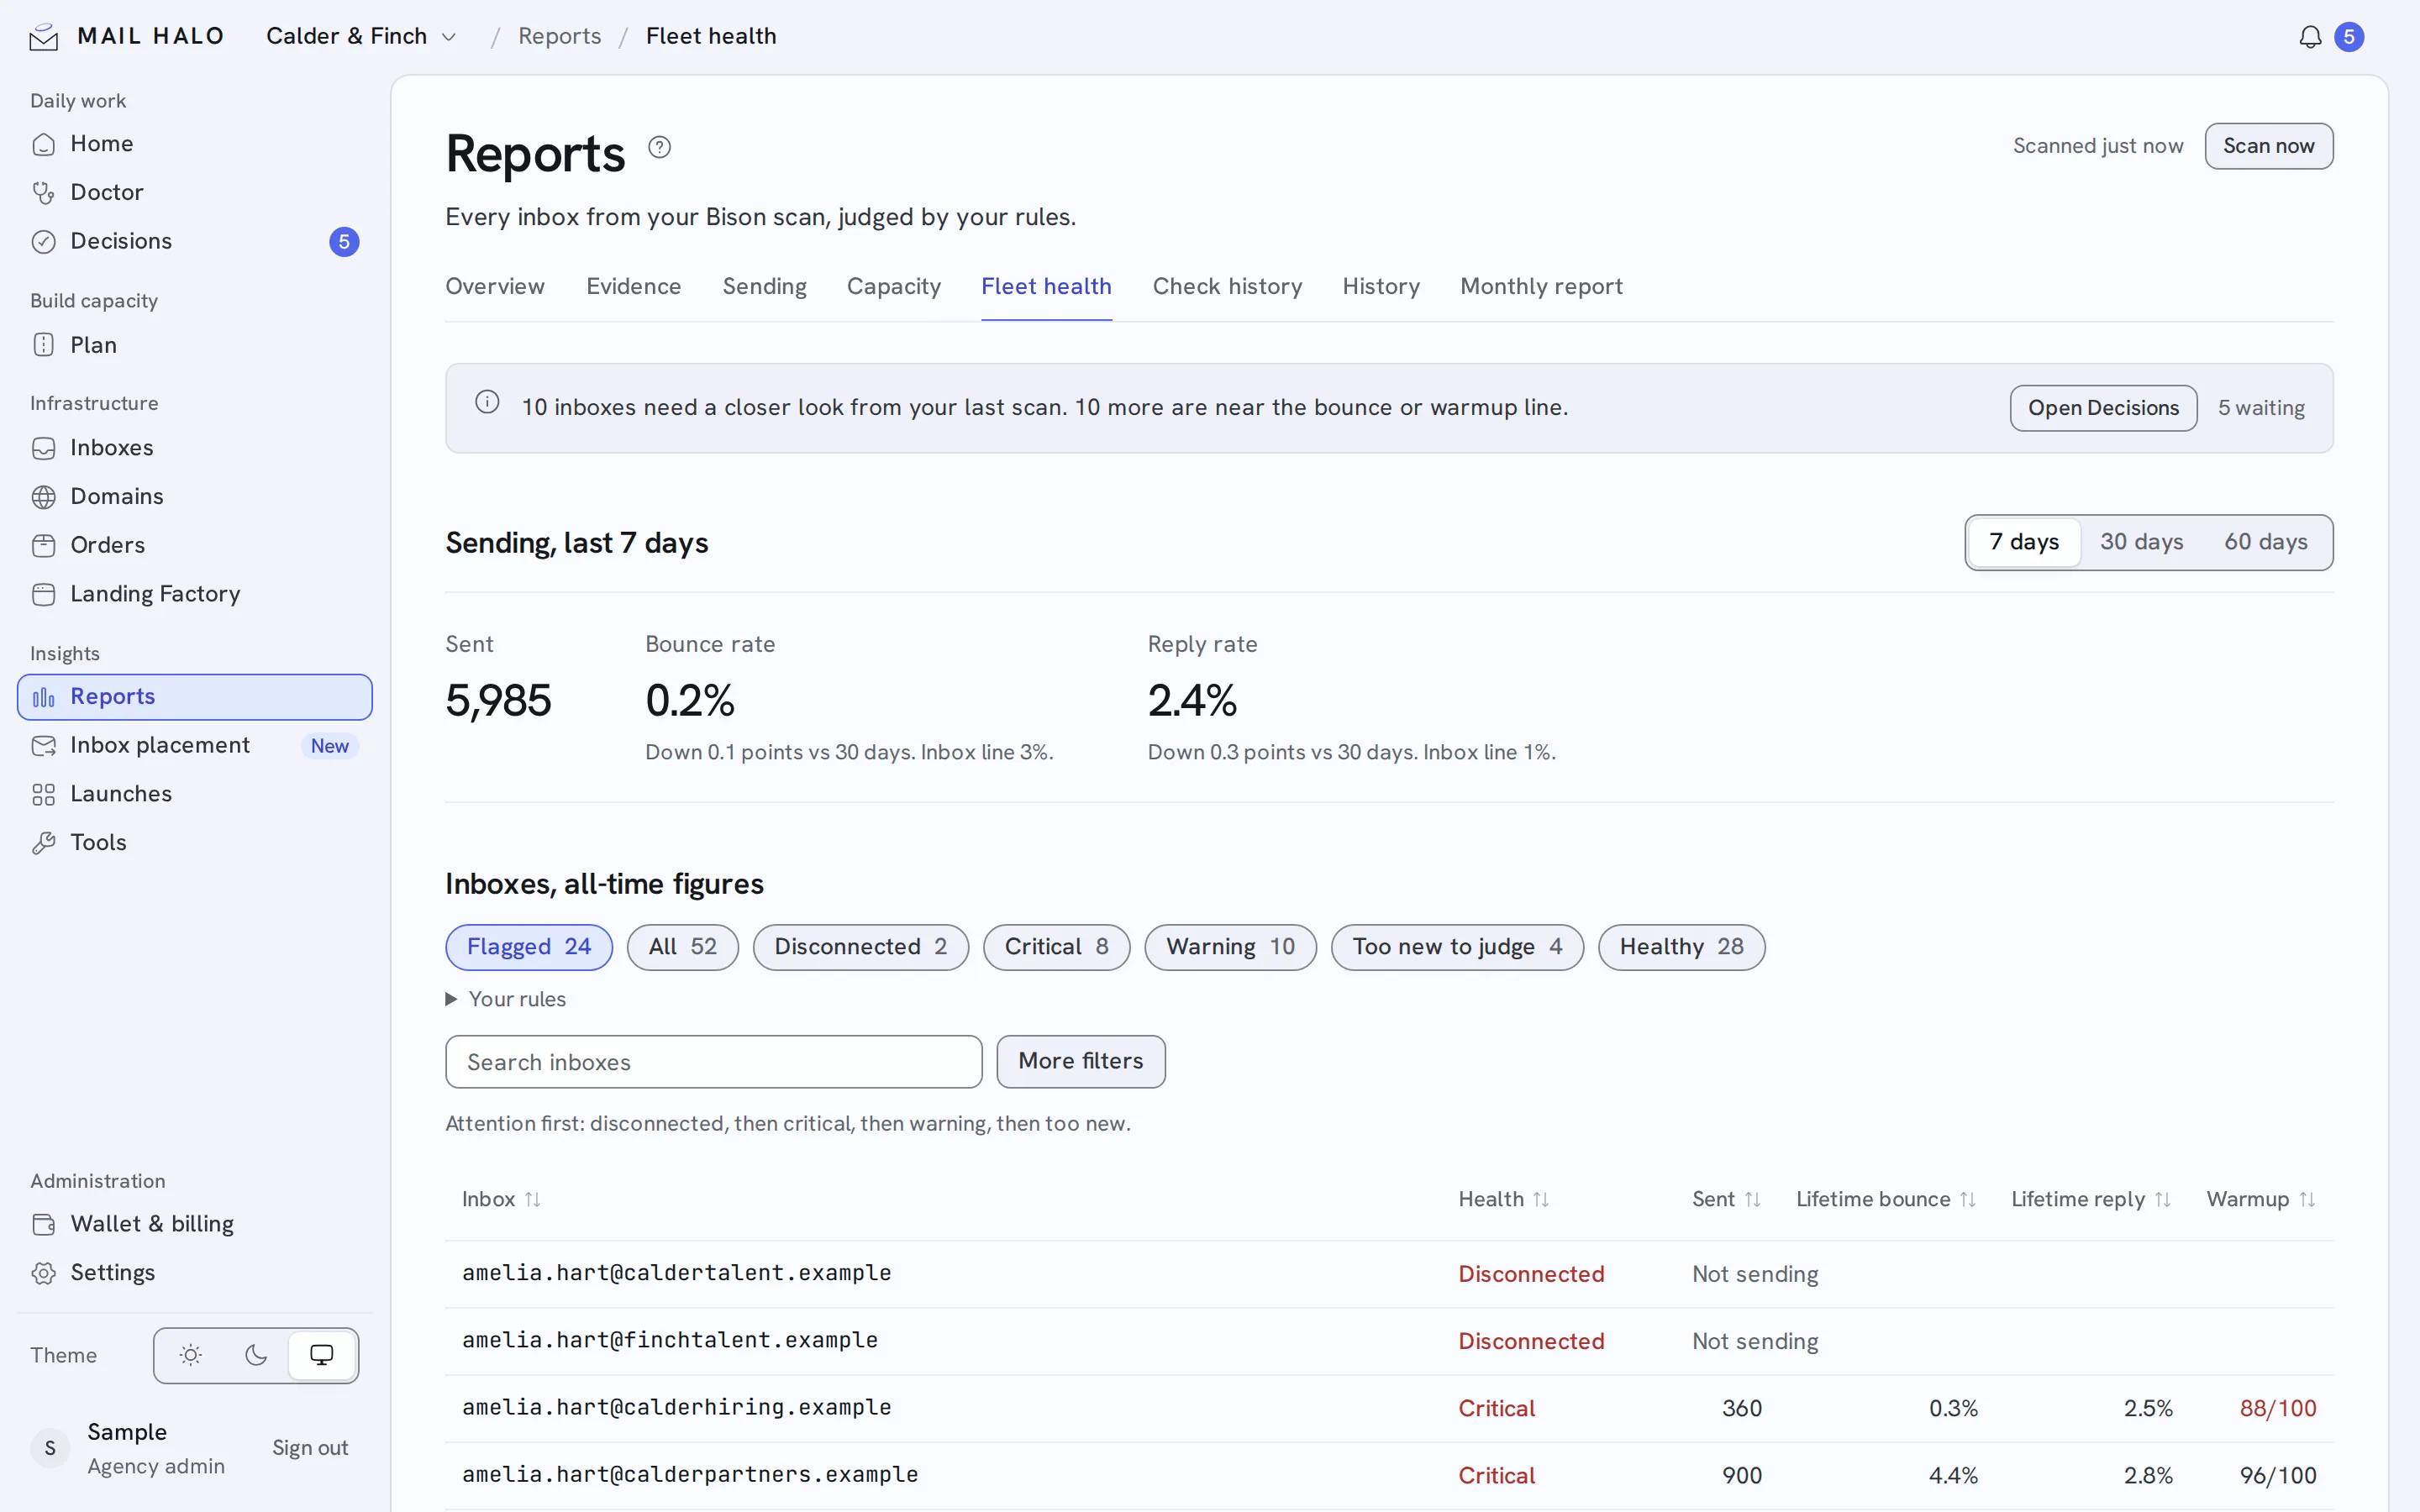Click the Tools wrench icon
The width and height of the screenshot is (2420, 1512).
(x=43, y=843)
